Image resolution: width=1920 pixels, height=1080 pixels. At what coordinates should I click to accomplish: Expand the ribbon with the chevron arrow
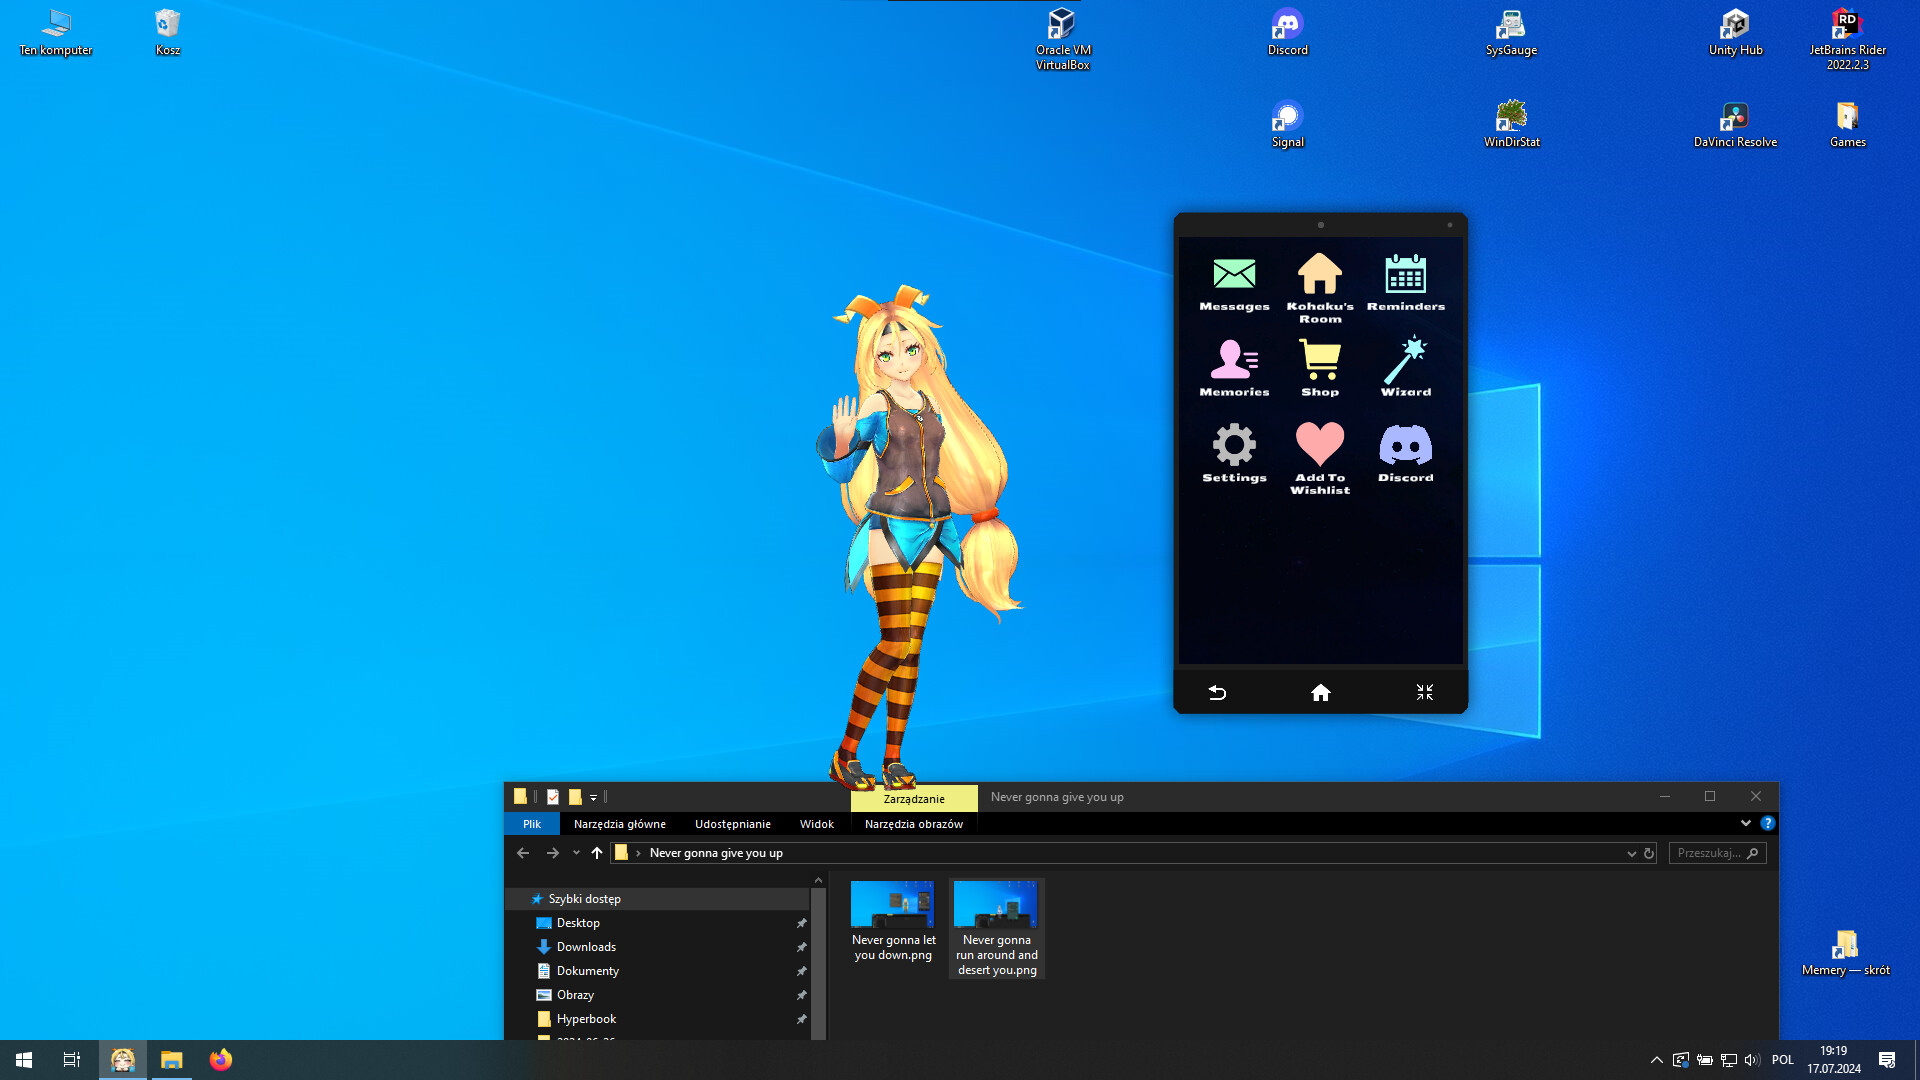(1746, 823)
